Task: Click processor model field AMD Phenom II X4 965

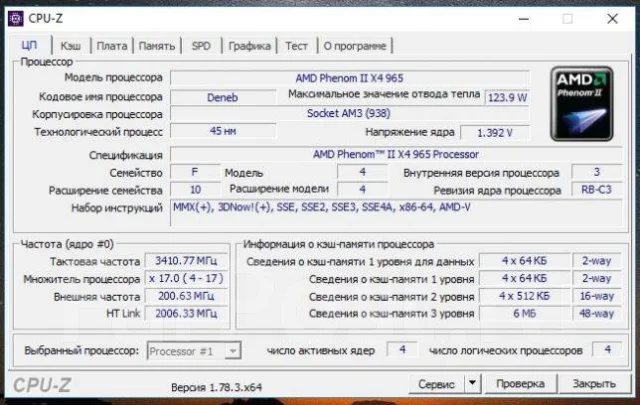Action: click(x=350, y=78)
